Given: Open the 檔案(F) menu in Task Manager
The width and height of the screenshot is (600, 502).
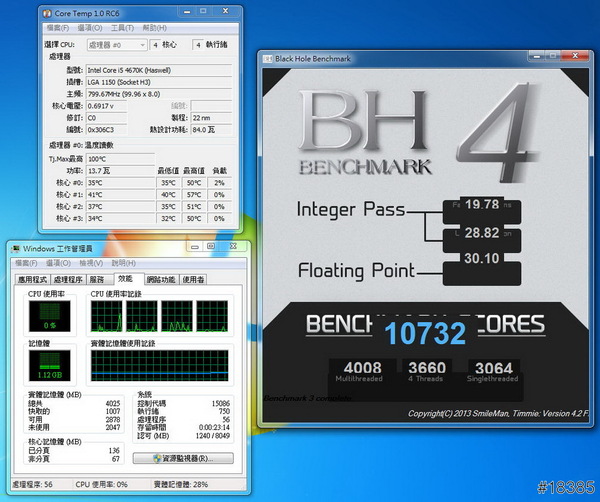Looking at the screenshot, I should pos(26,263).
